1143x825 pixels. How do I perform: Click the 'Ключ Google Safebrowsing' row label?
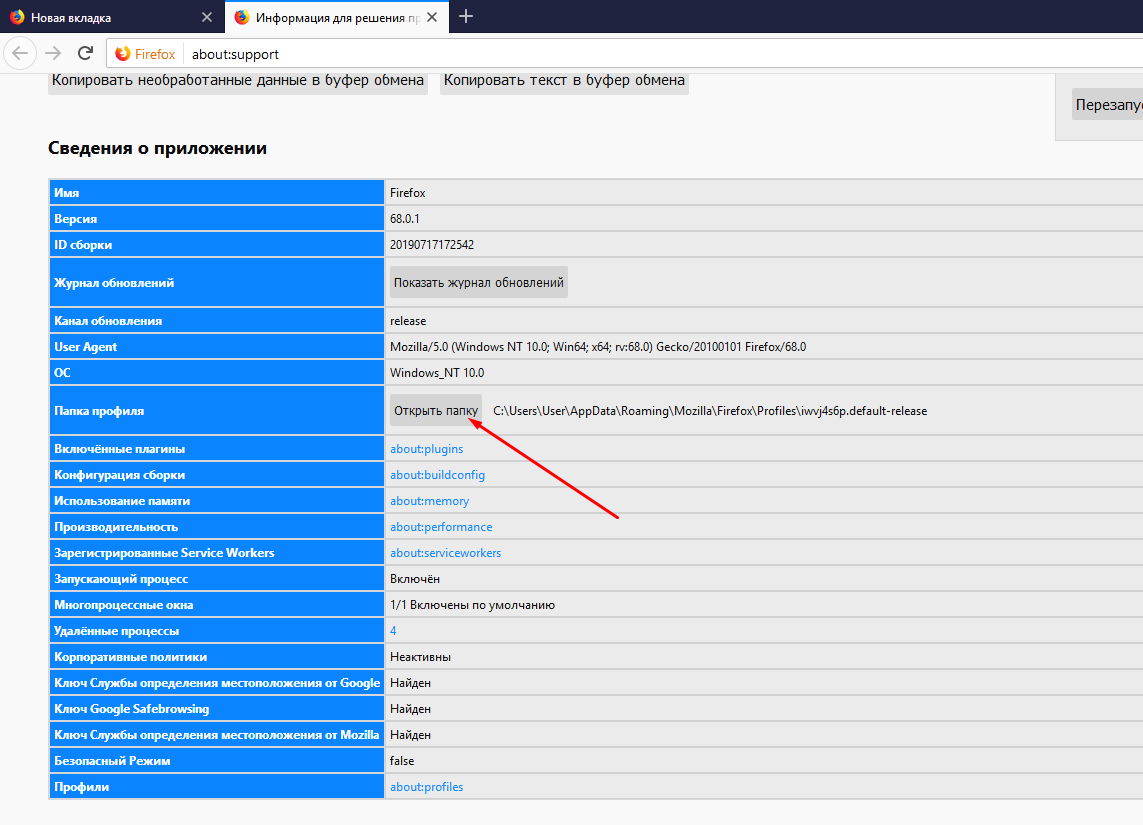(x=131, y=709)
